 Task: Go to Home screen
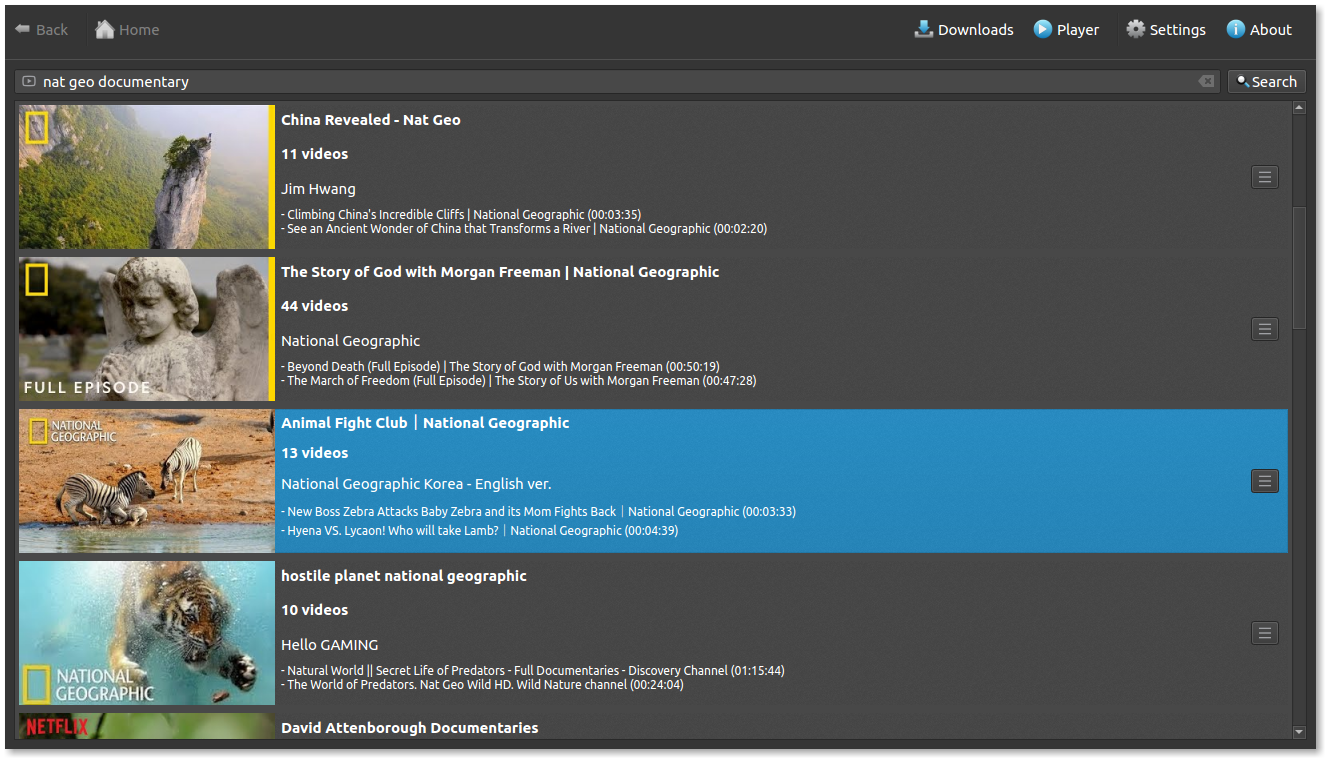tap(127, 30)
